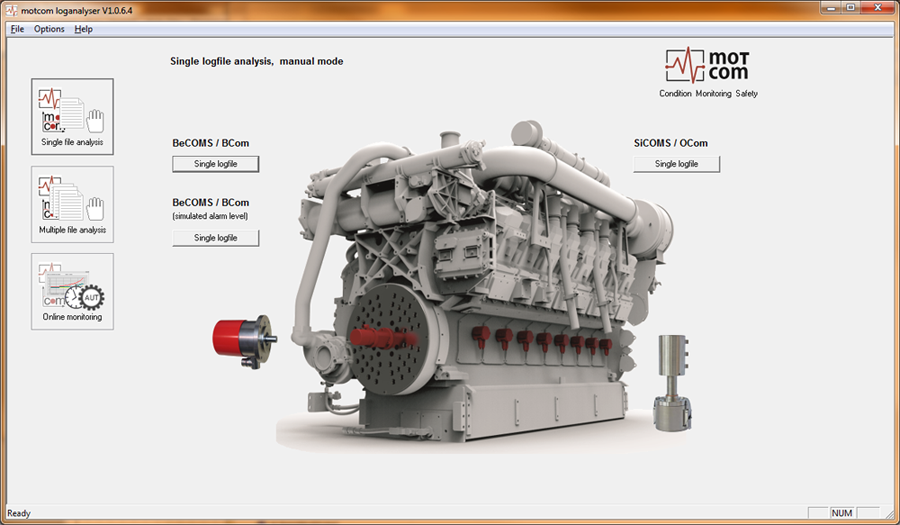
Task: Maximize the loganalyser window
Action: pos(850,8)
